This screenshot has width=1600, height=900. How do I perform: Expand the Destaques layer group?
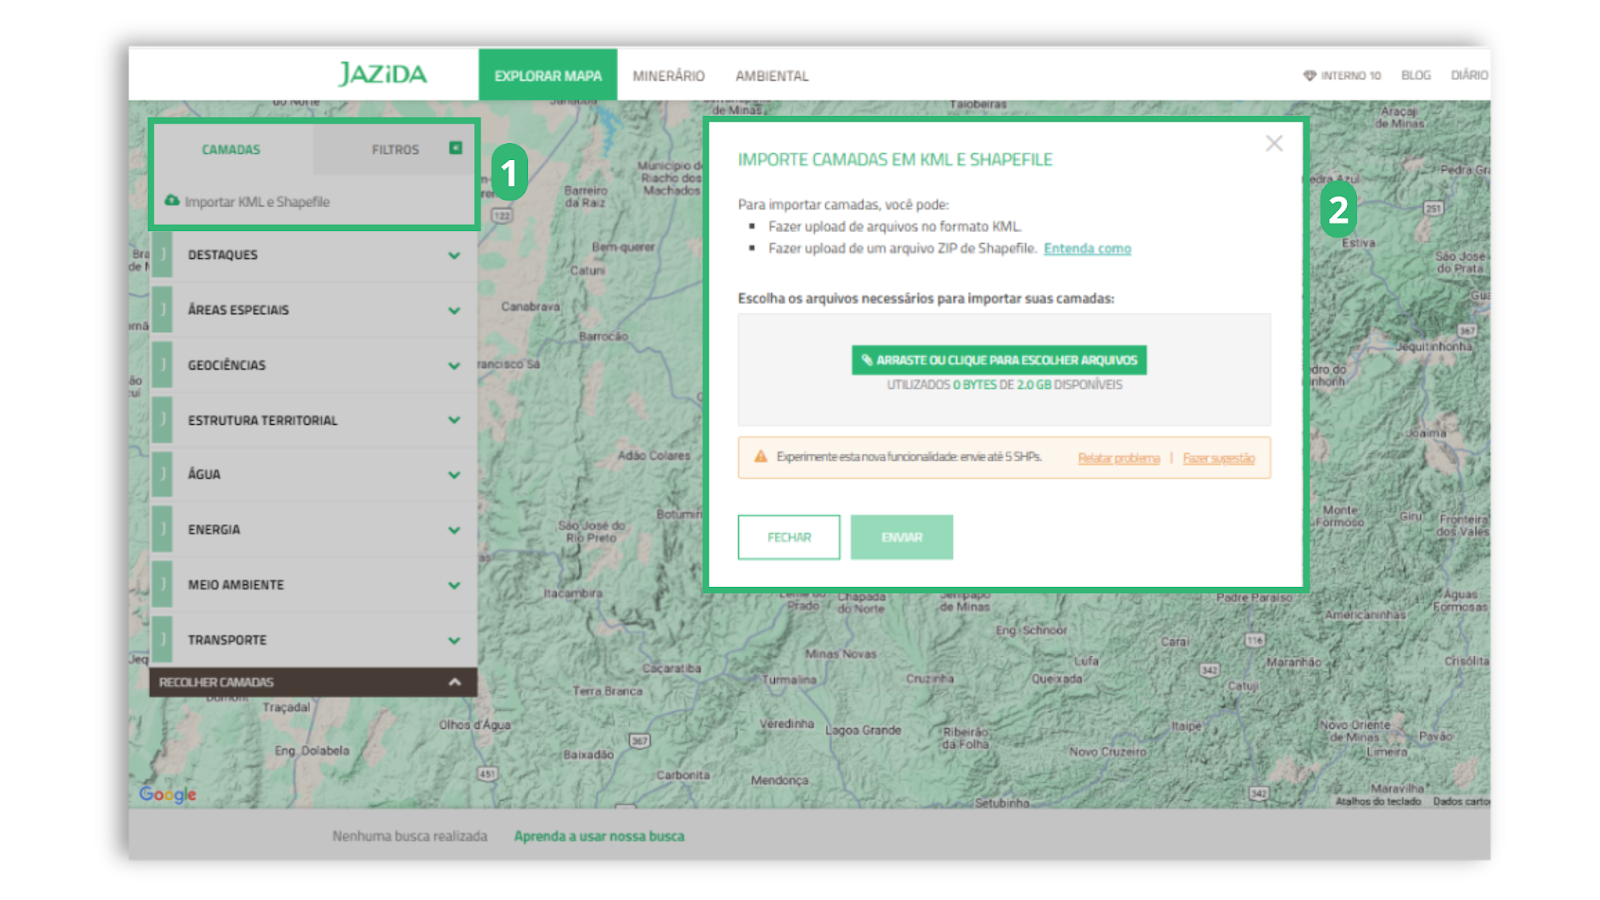coord(314,255)
